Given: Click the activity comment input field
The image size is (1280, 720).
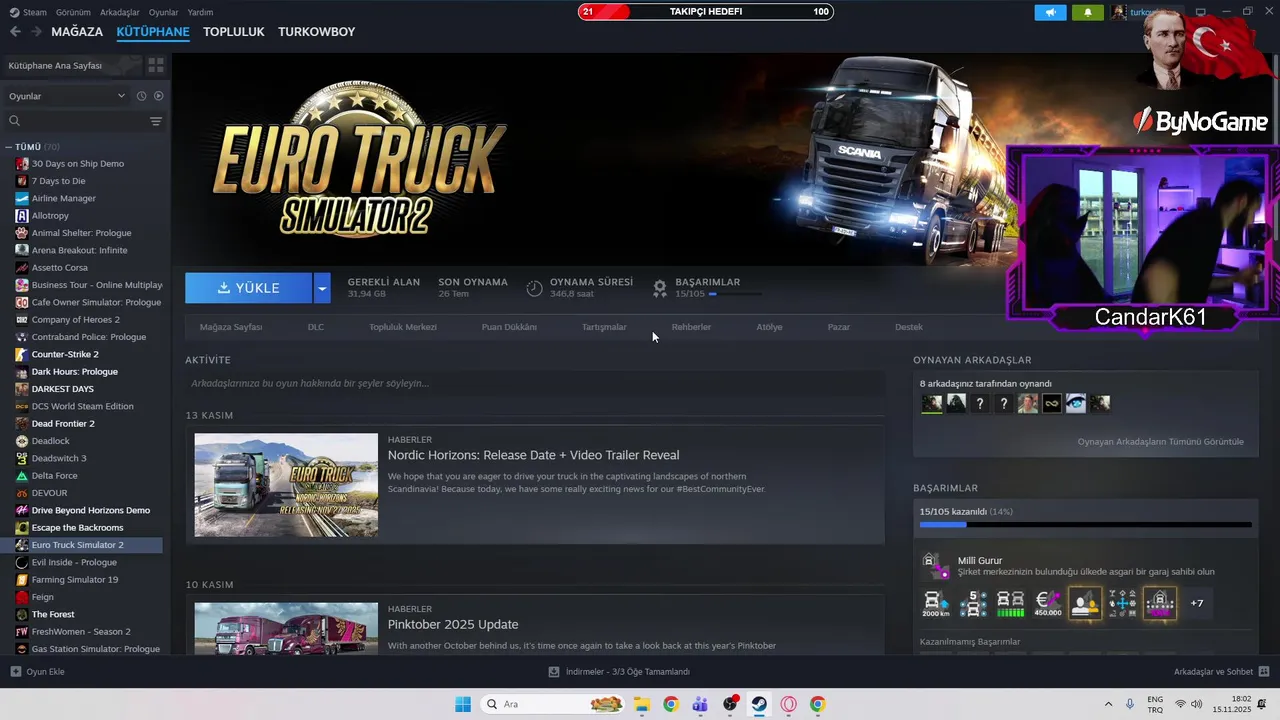Looking at the screenshot, I should pyautogui.click(x=535, y=383).
